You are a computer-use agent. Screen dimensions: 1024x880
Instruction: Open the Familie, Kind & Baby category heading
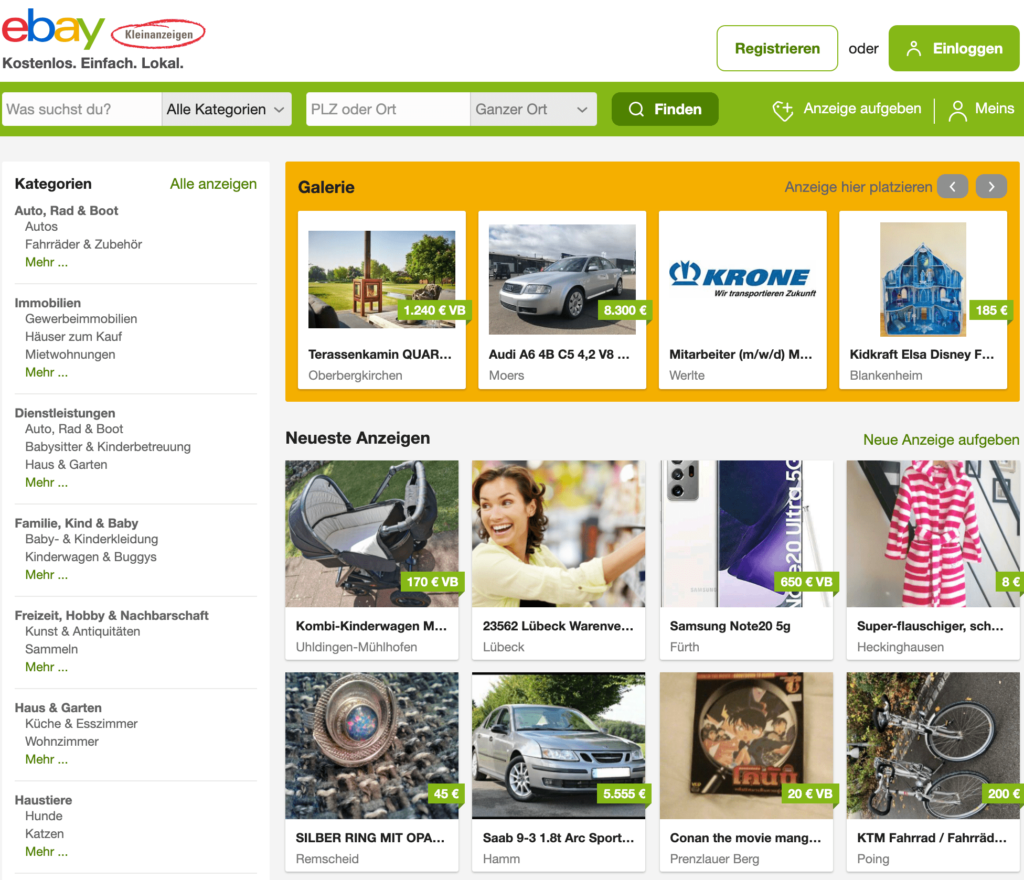[76, 524]
